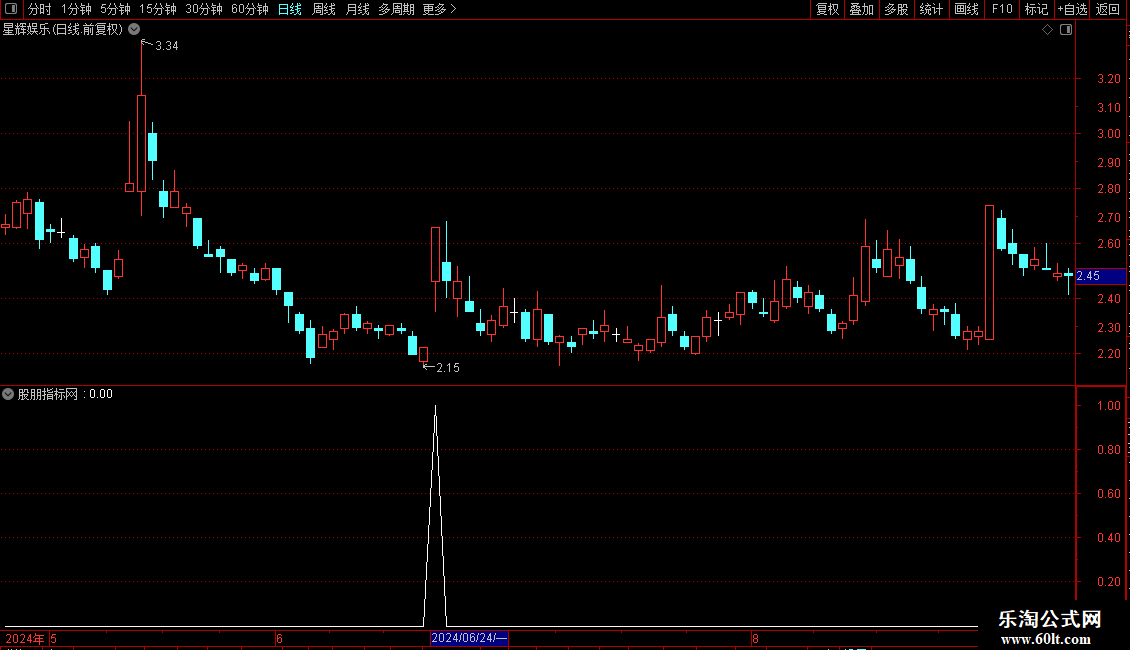
Task: Select the 5分钟 period
Action: point(115,9)
